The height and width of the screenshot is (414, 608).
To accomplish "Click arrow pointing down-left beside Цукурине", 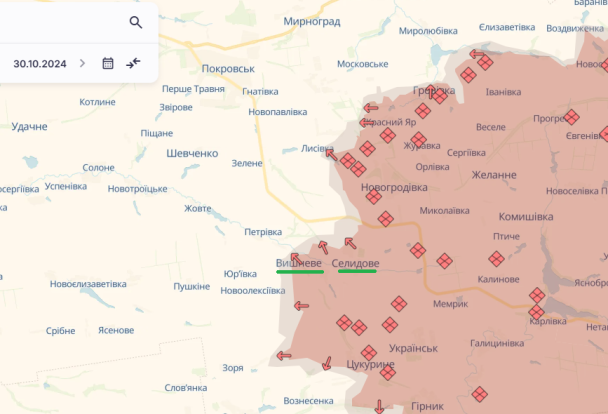I will pos(327,363).
